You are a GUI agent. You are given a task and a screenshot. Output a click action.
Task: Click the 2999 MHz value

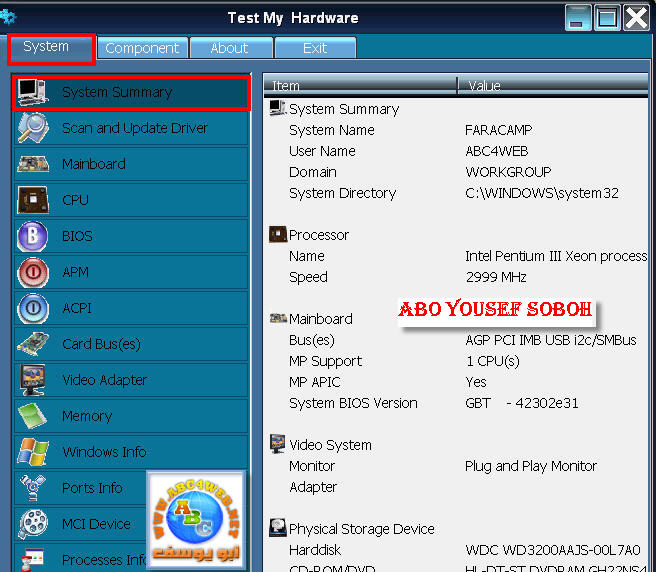tap(496, 277)
